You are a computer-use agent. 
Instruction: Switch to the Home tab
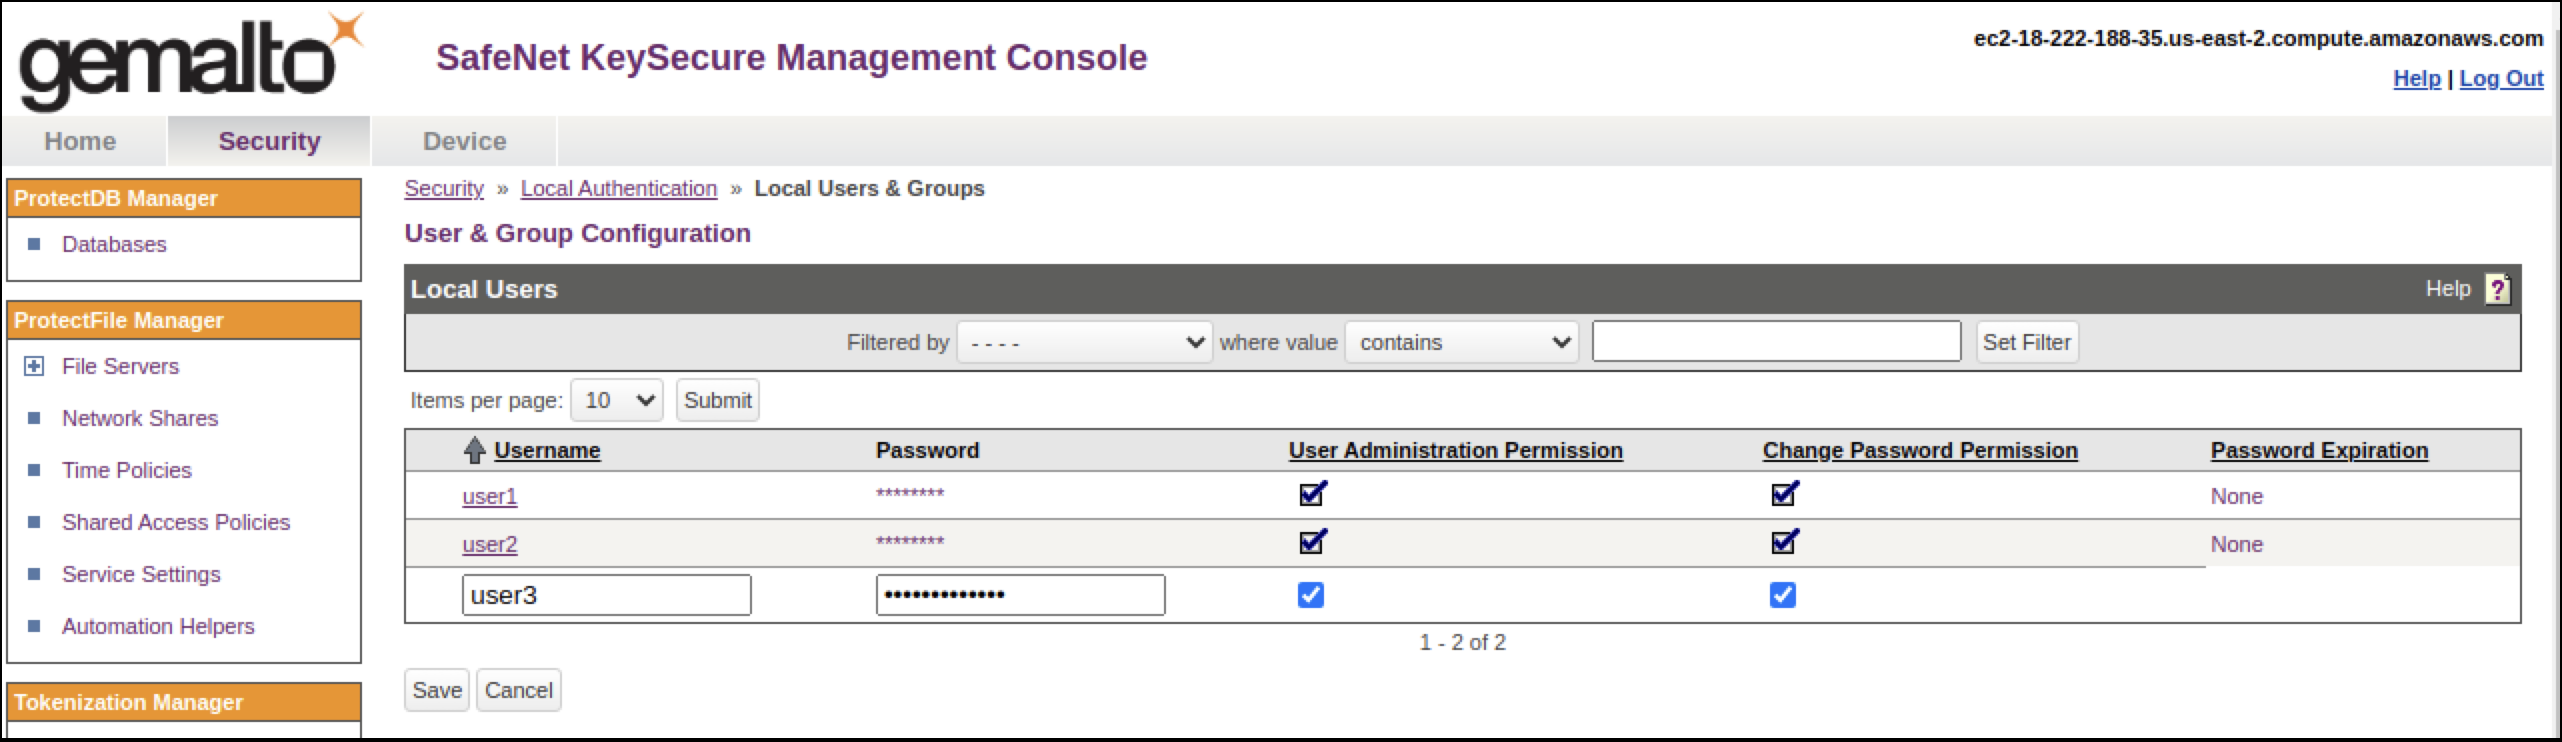coord(80,141)
